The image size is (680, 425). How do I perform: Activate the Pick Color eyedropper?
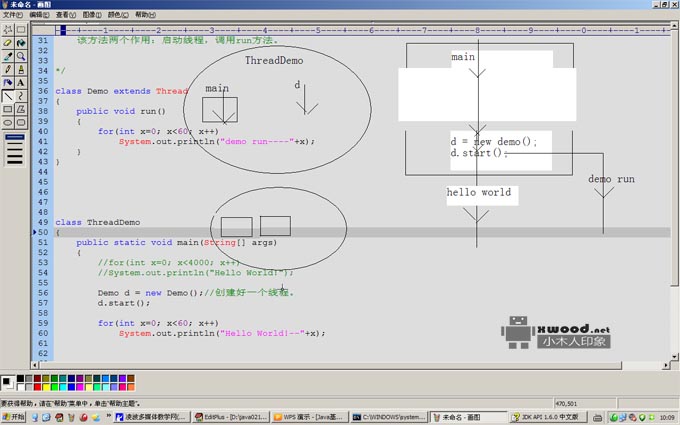(8, 56)
